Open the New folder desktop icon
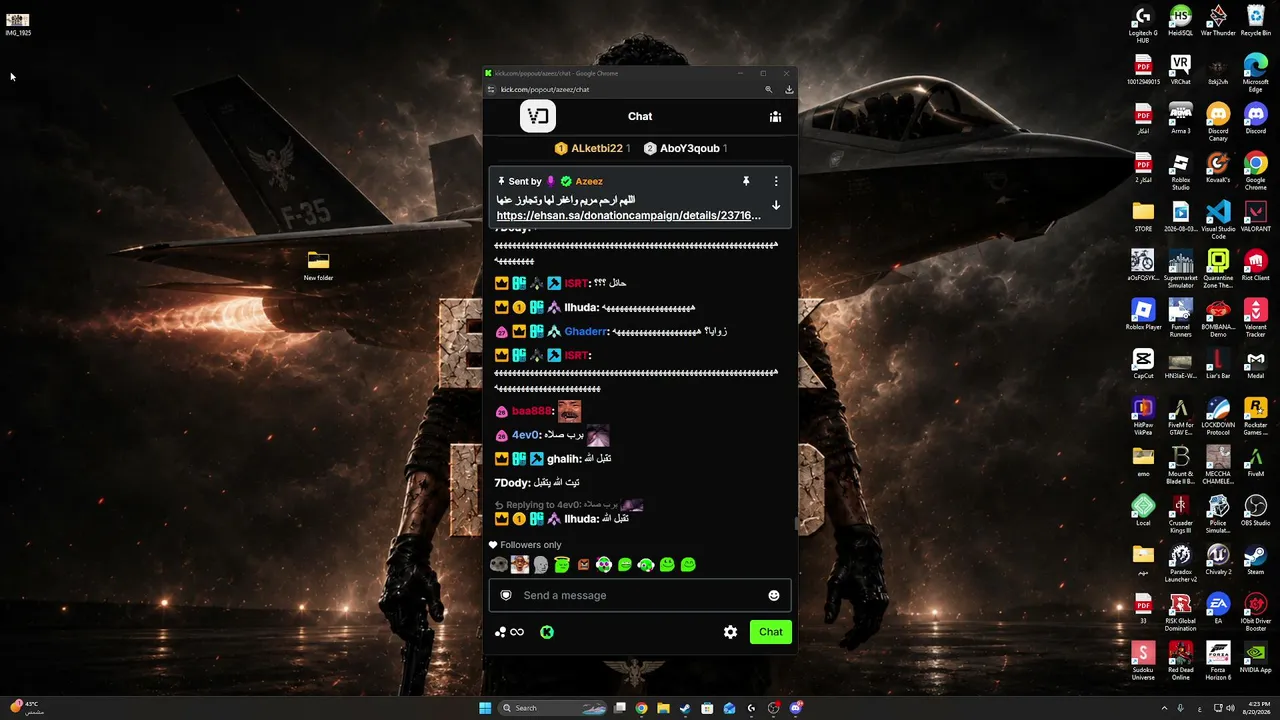 pos(318,266)
